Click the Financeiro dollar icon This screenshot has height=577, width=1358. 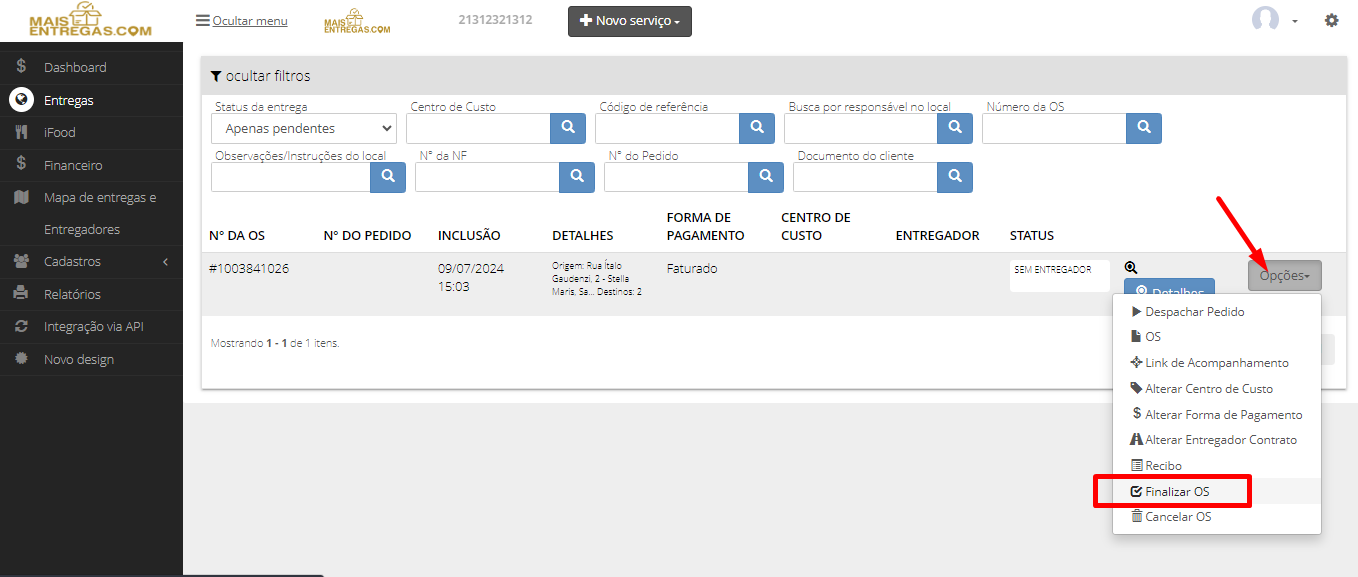tap(21, 164)
